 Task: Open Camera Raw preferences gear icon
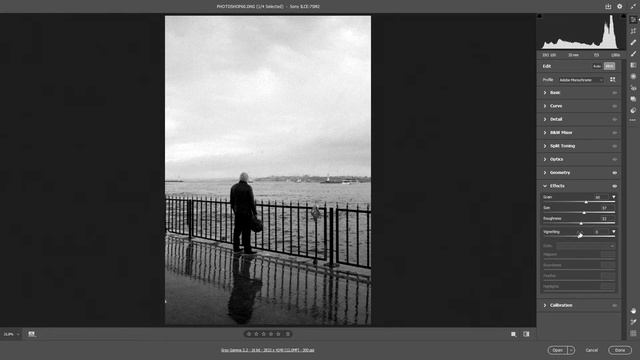(x=620, y=7)
